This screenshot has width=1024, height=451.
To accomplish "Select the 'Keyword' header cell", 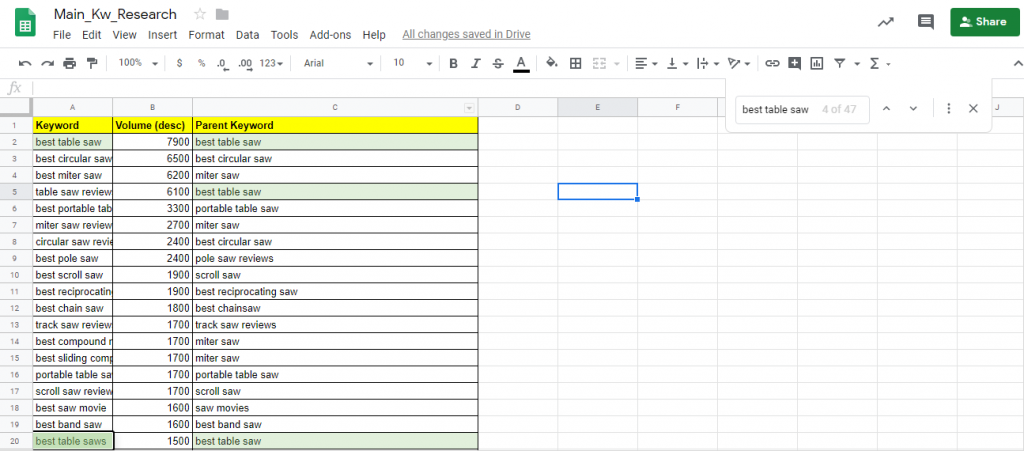I will point(72,125).
